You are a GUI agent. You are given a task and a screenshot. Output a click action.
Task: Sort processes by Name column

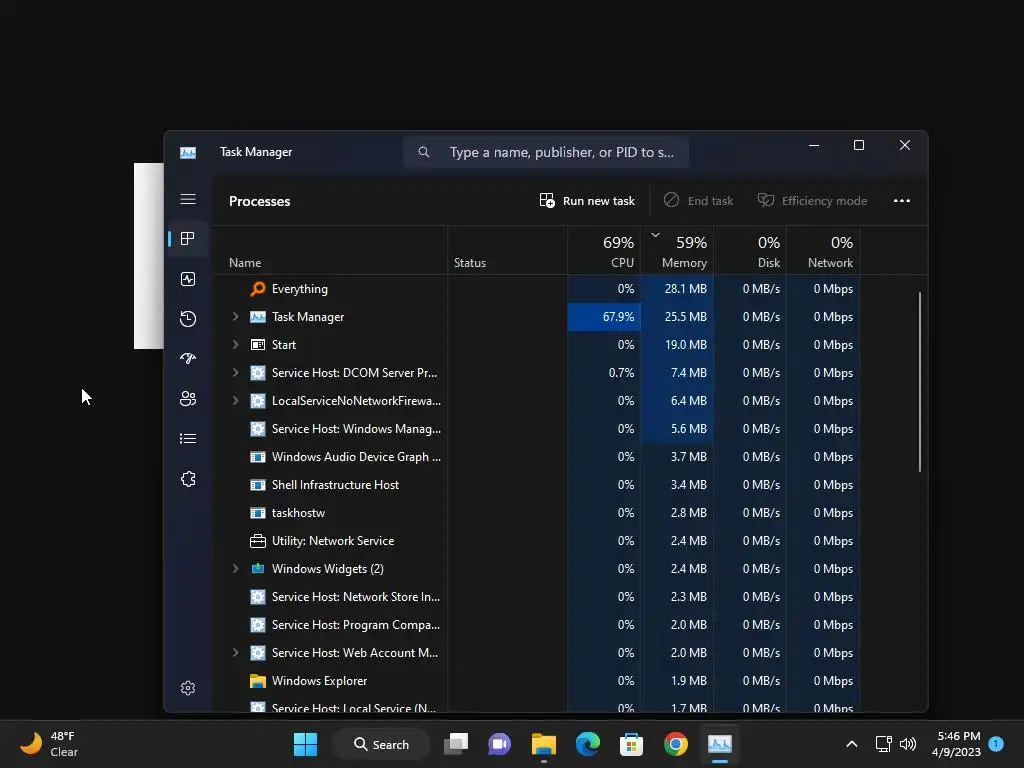pos(330,250)
